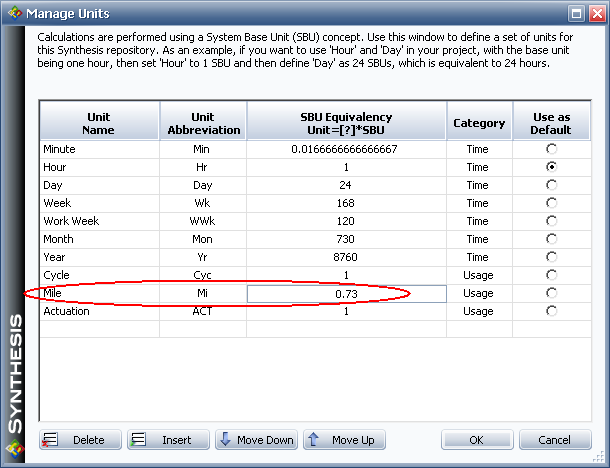The image size is (610, 468).
Task: Click the Insert row button
Action: 167,440
